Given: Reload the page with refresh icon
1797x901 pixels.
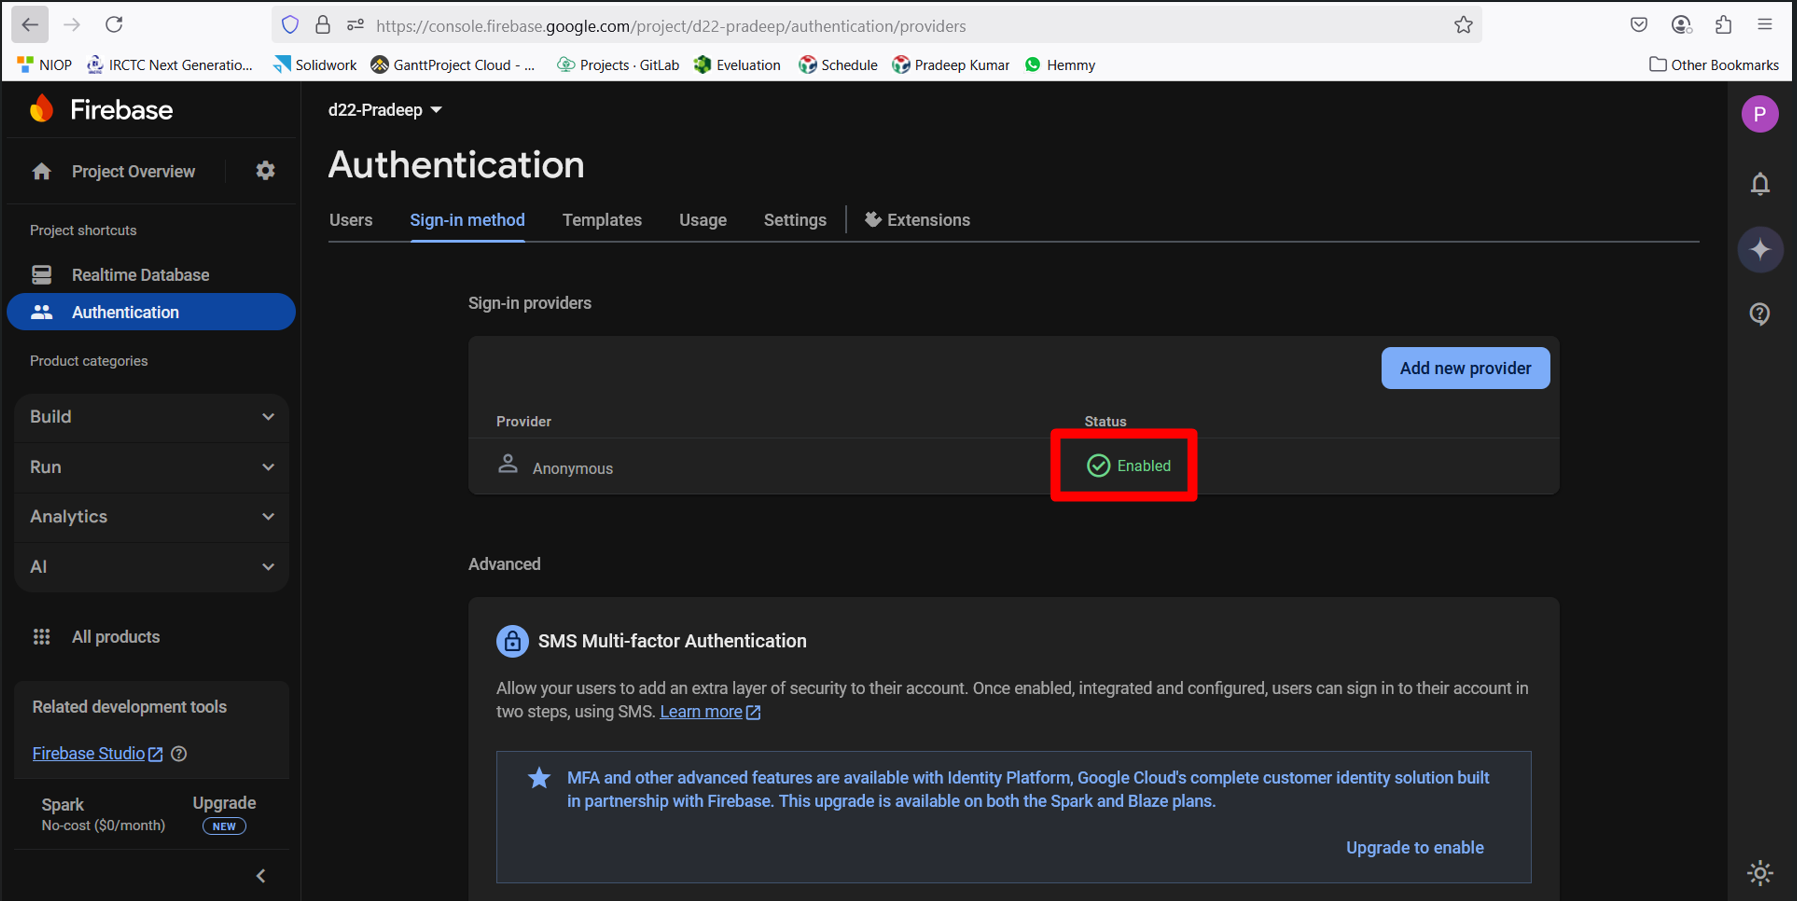Looking at the screenshot, I should click(x=114, y=25).
